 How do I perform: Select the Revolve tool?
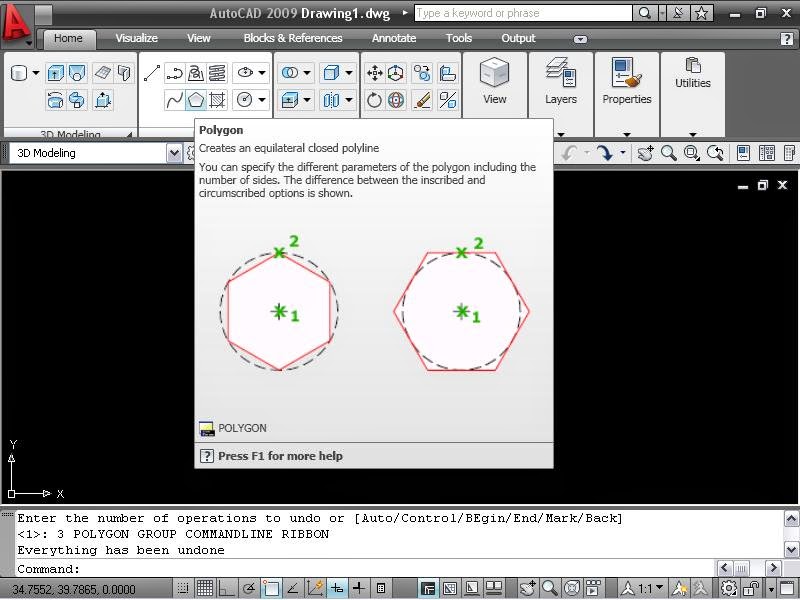click(x=55, y=100)
